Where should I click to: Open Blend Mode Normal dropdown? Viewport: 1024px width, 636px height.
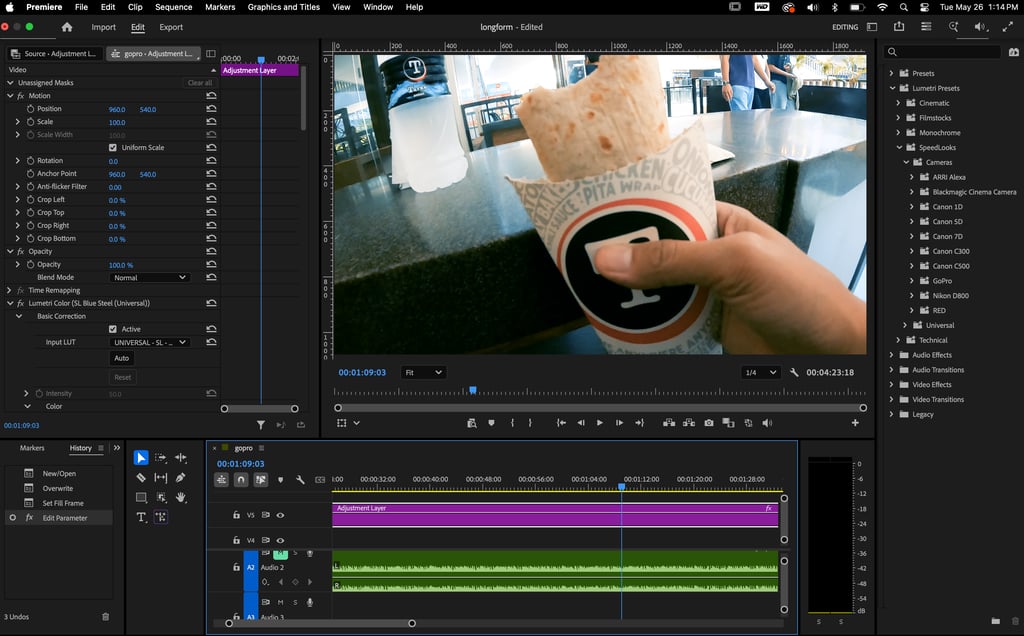(149, 278)
